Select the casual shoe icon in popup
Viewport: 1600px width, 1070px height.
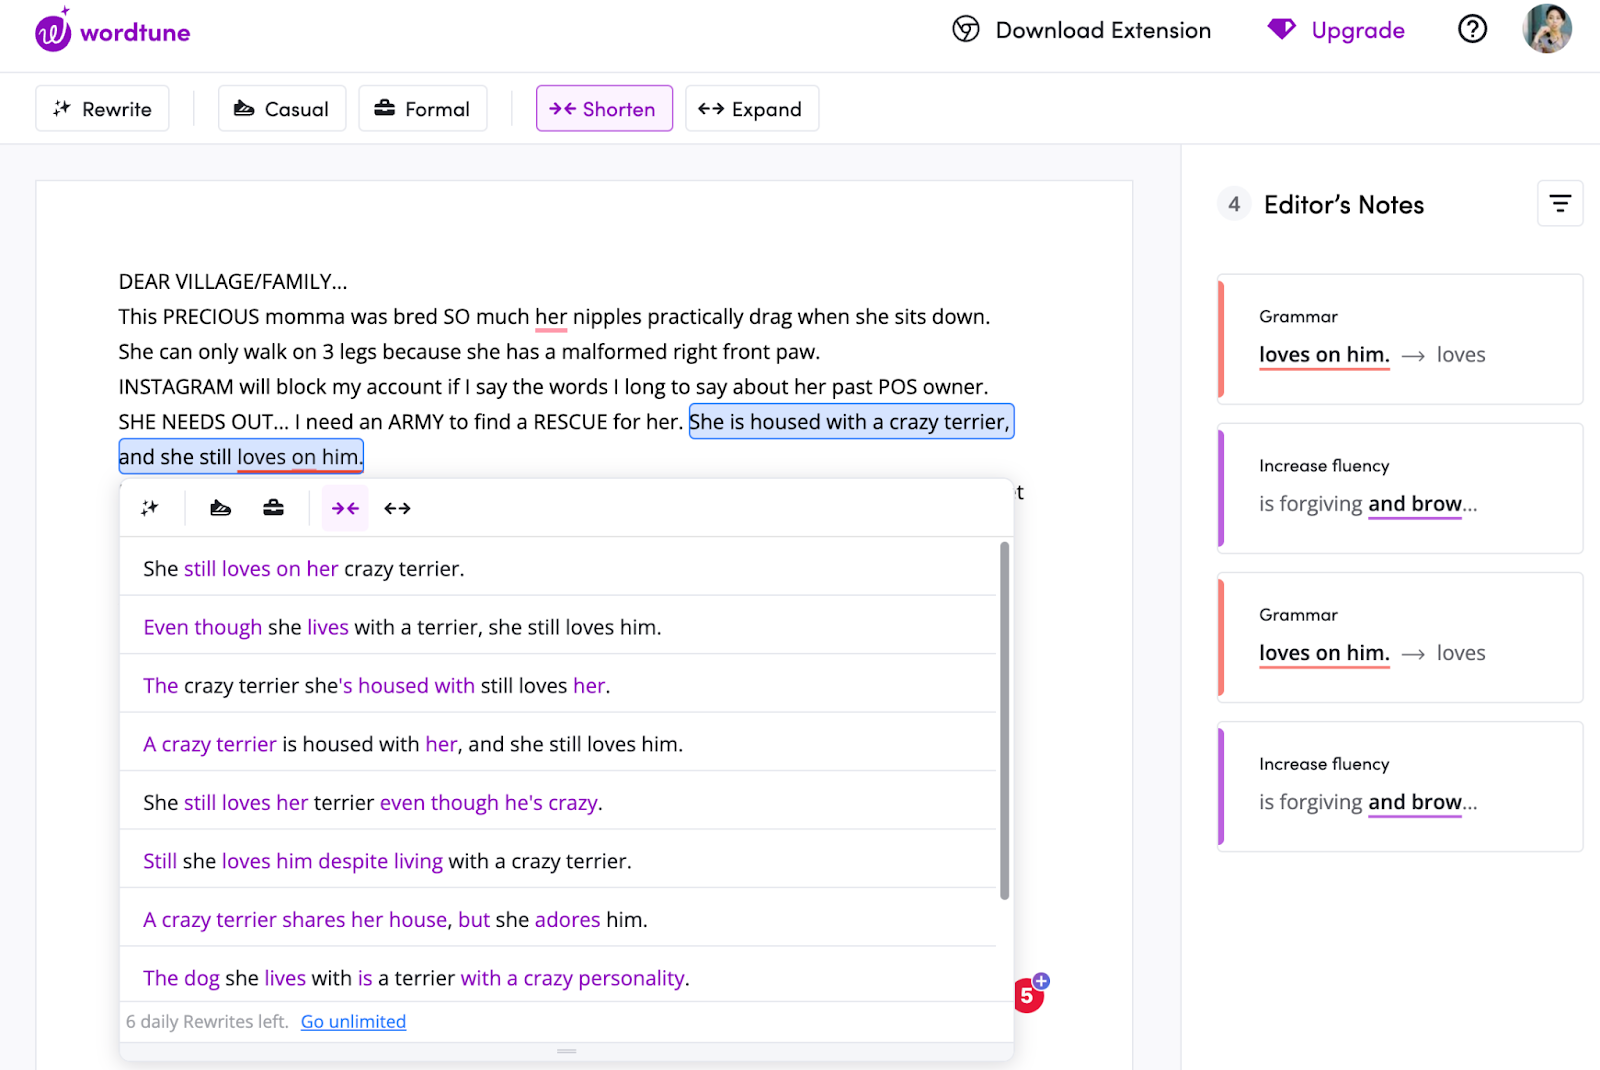[x=221, y=508]
